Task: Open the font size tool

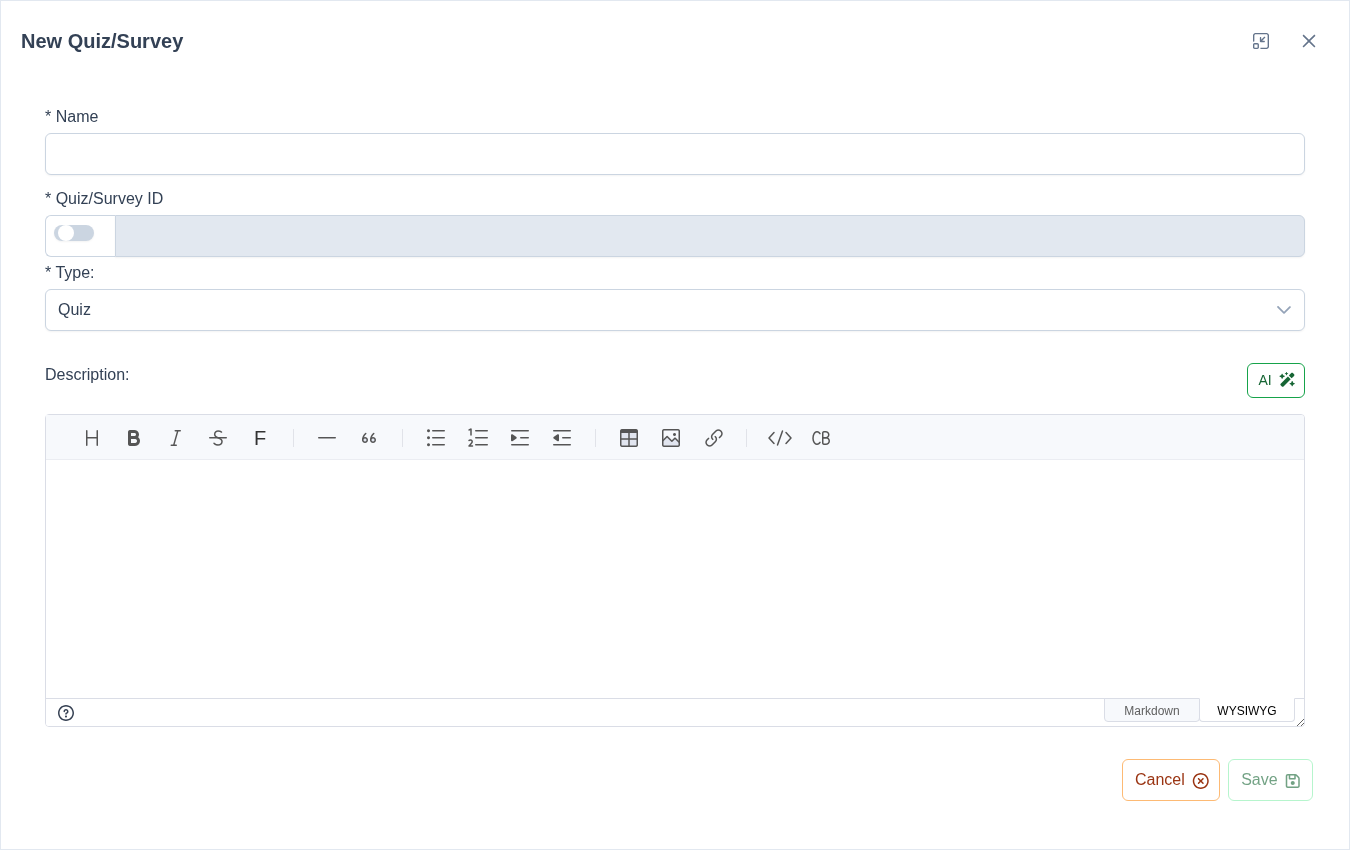Action: point(260,438)
